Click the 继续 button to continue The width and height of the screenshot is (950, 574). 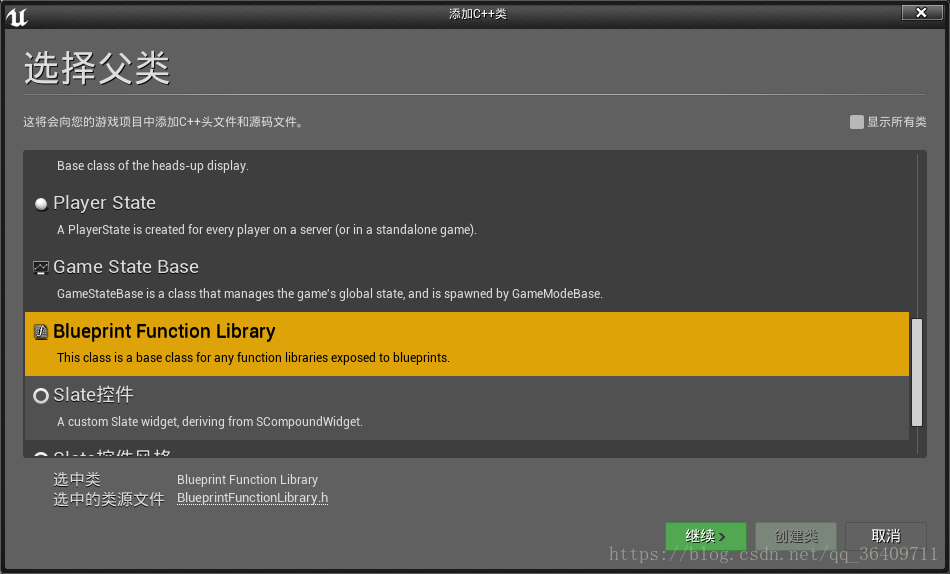click(x=705, y=536)
